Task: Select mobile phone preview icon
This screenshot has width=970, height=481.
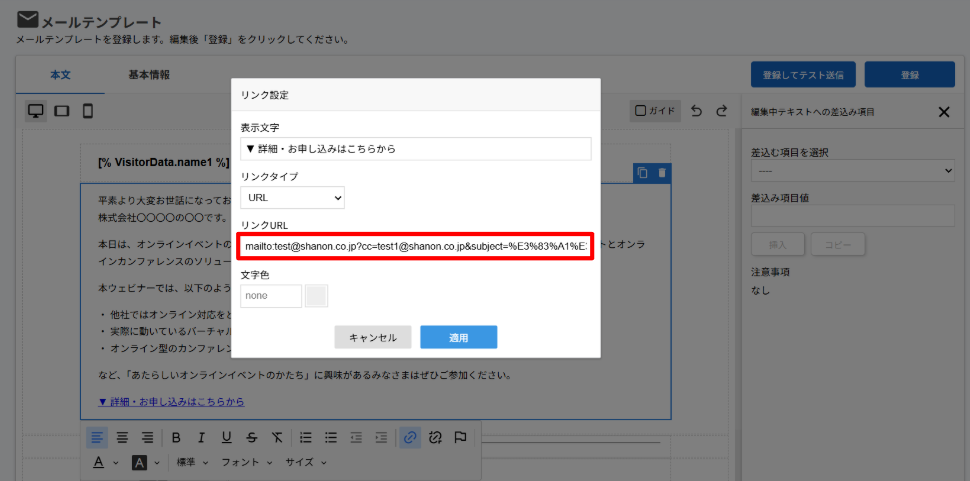Action: click(x=88, y=111)
